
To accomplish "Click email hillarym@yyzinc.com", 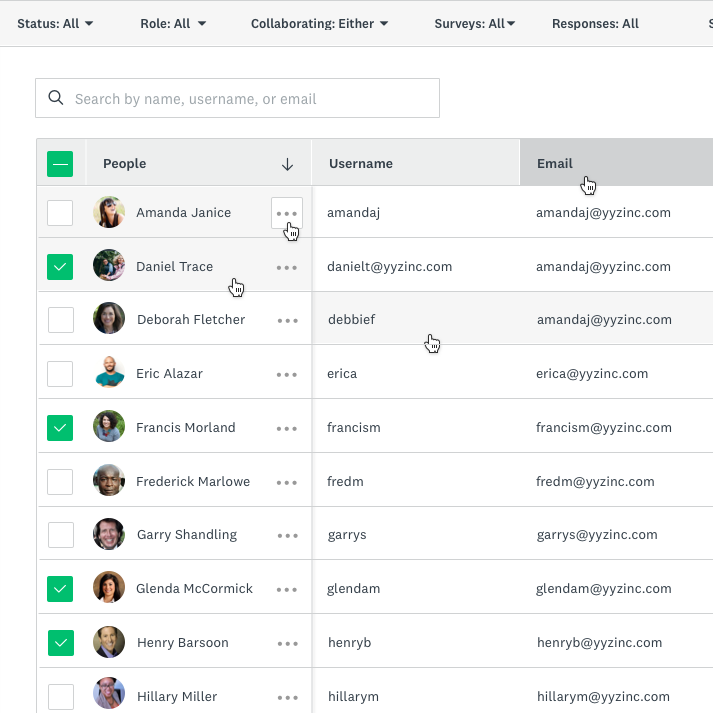I will pyautogui.click(x=603, y=697).
